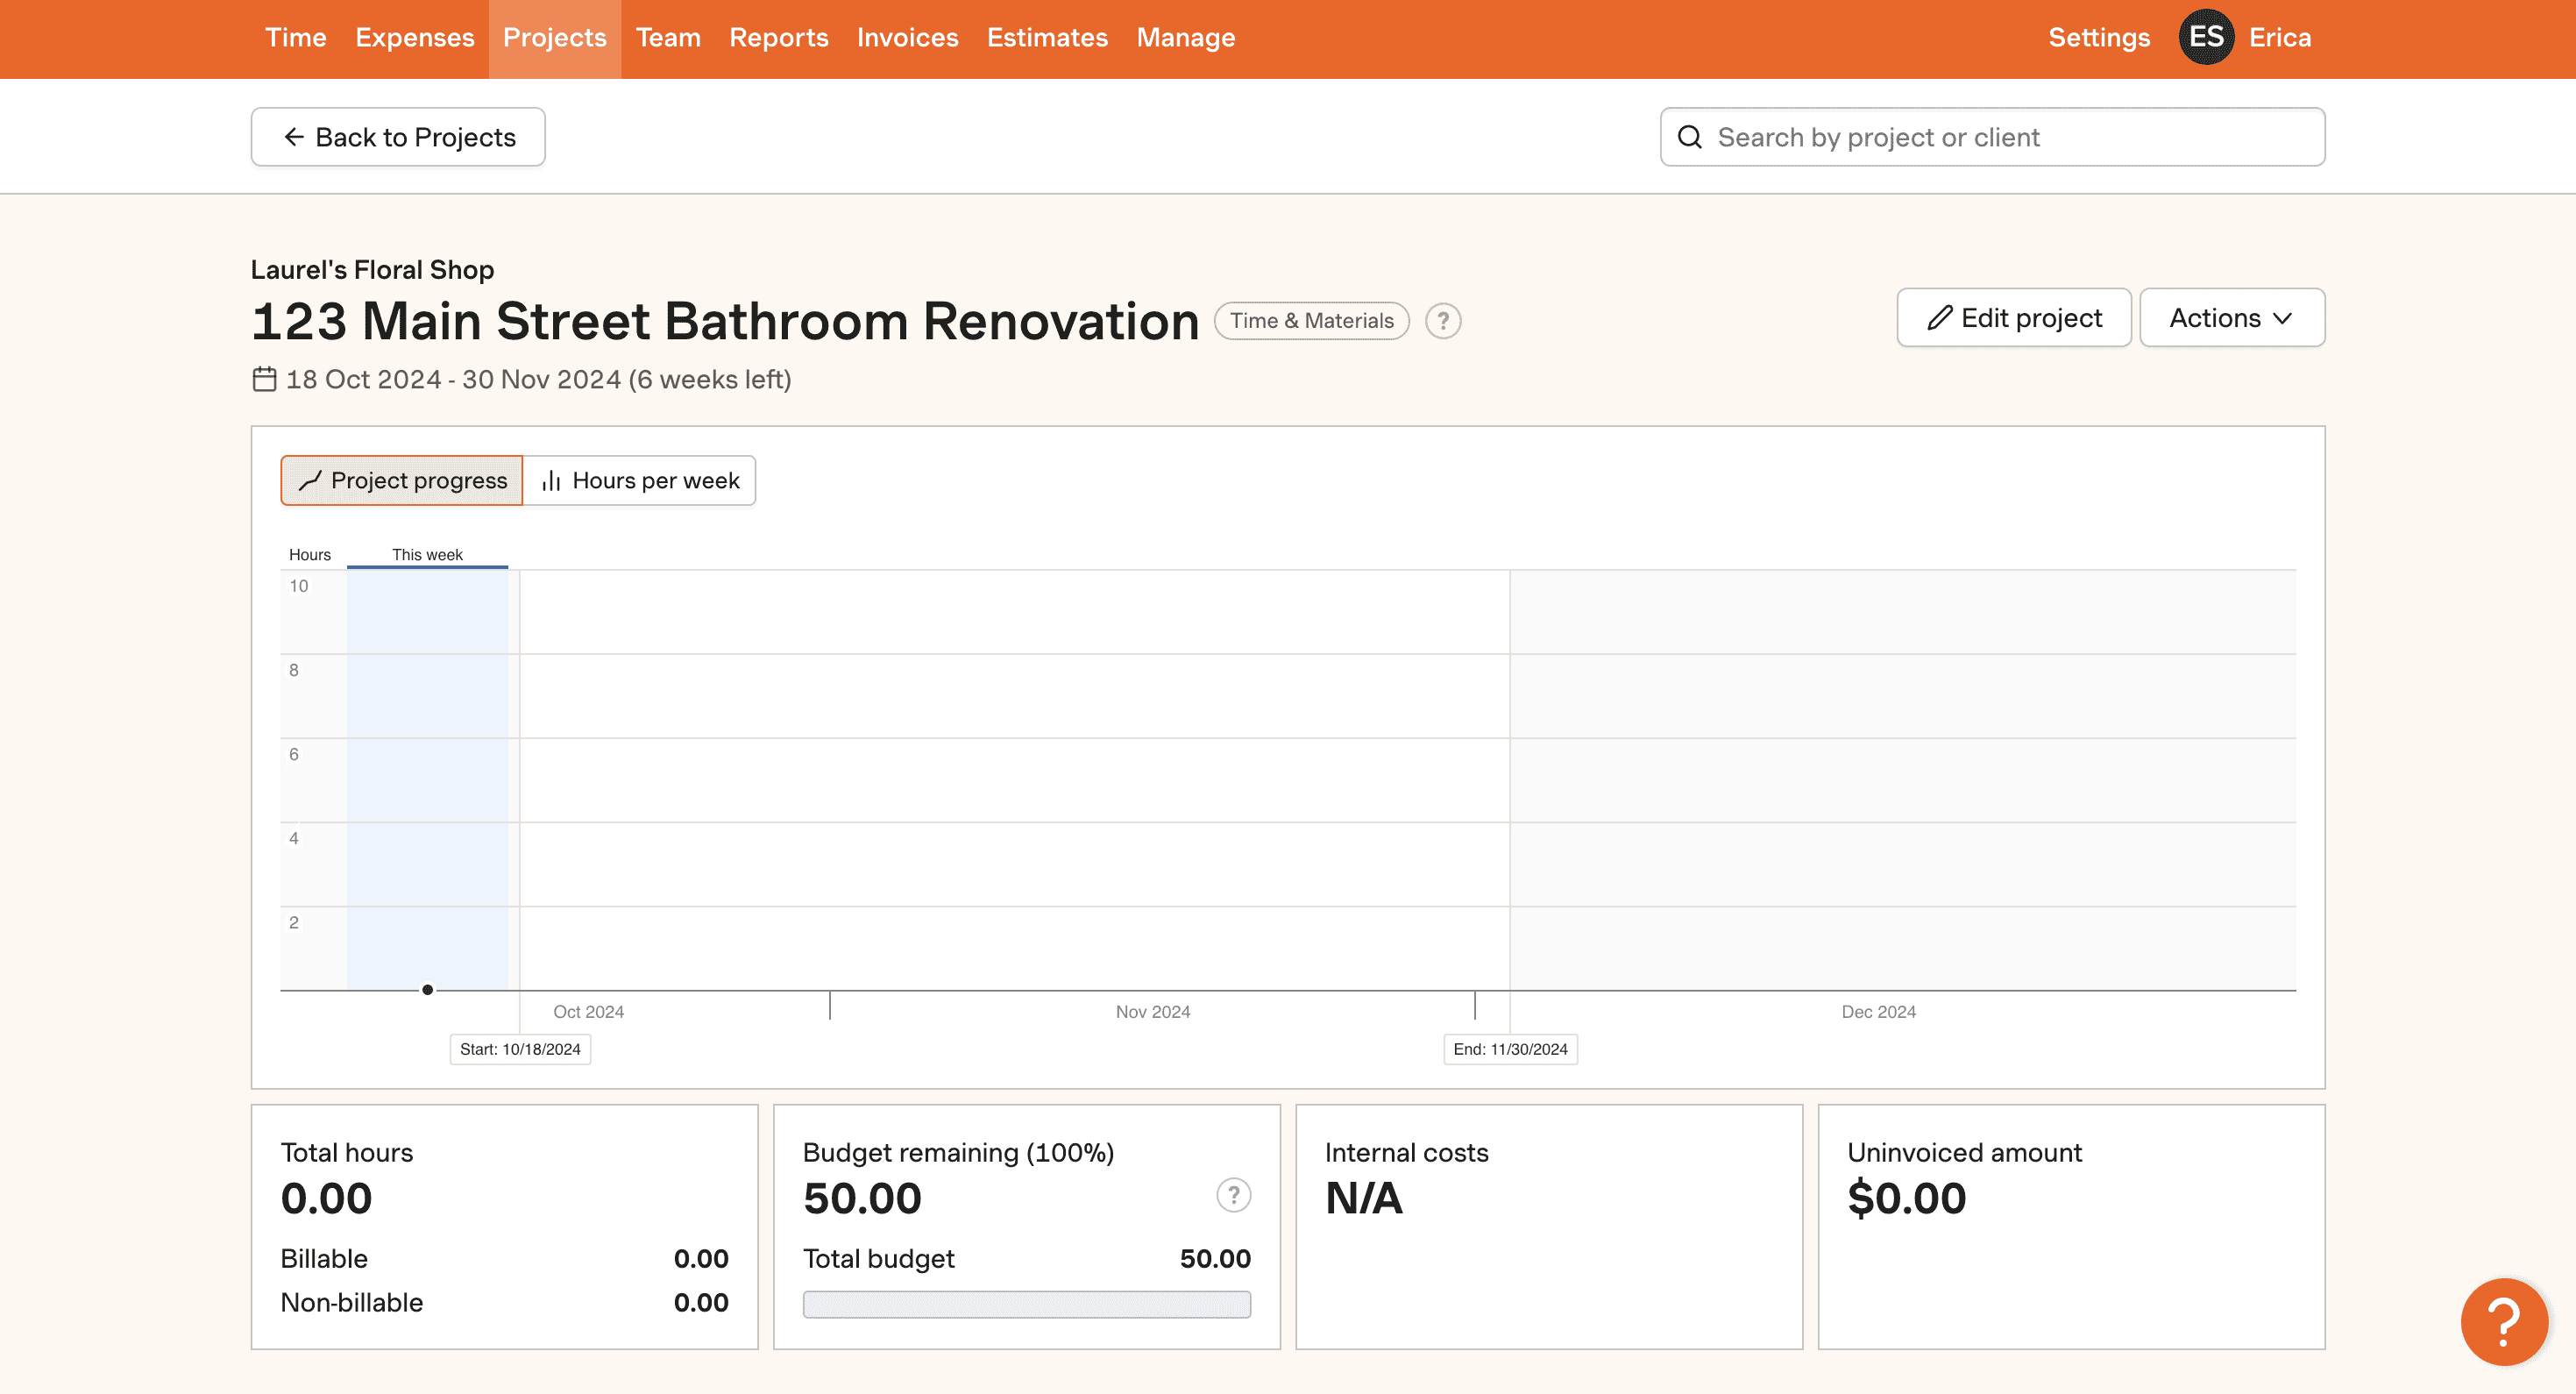Go to the Invoices tab
2576x1394 pixels.
point(907,37)
